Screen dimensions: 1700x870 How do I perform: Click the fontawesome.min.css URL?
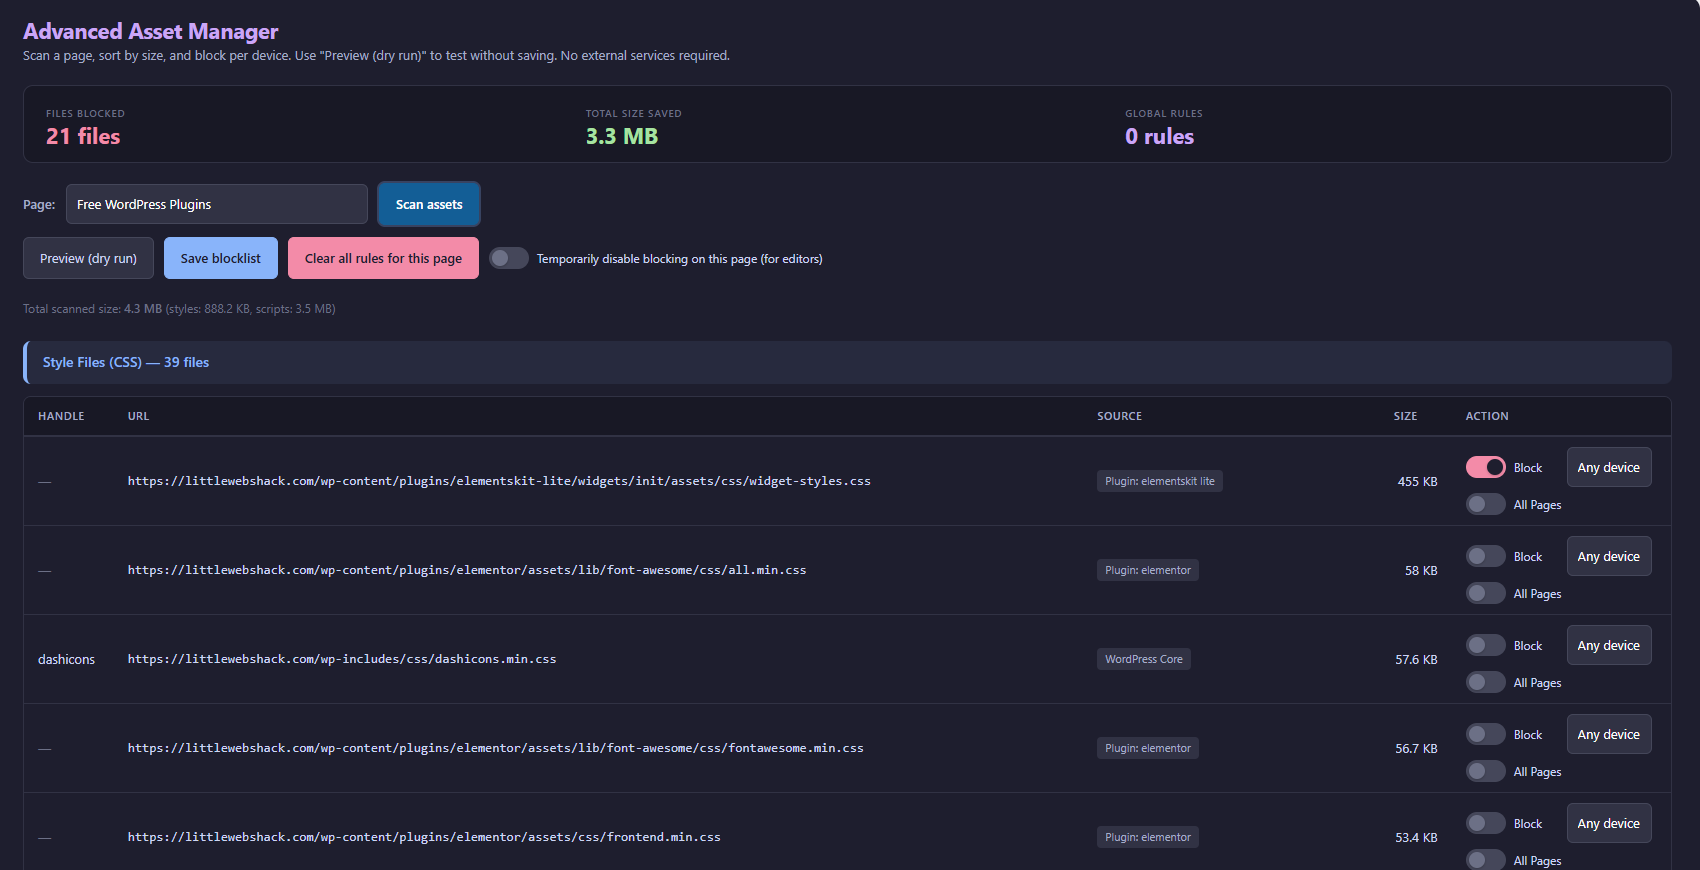click(496, 748)
